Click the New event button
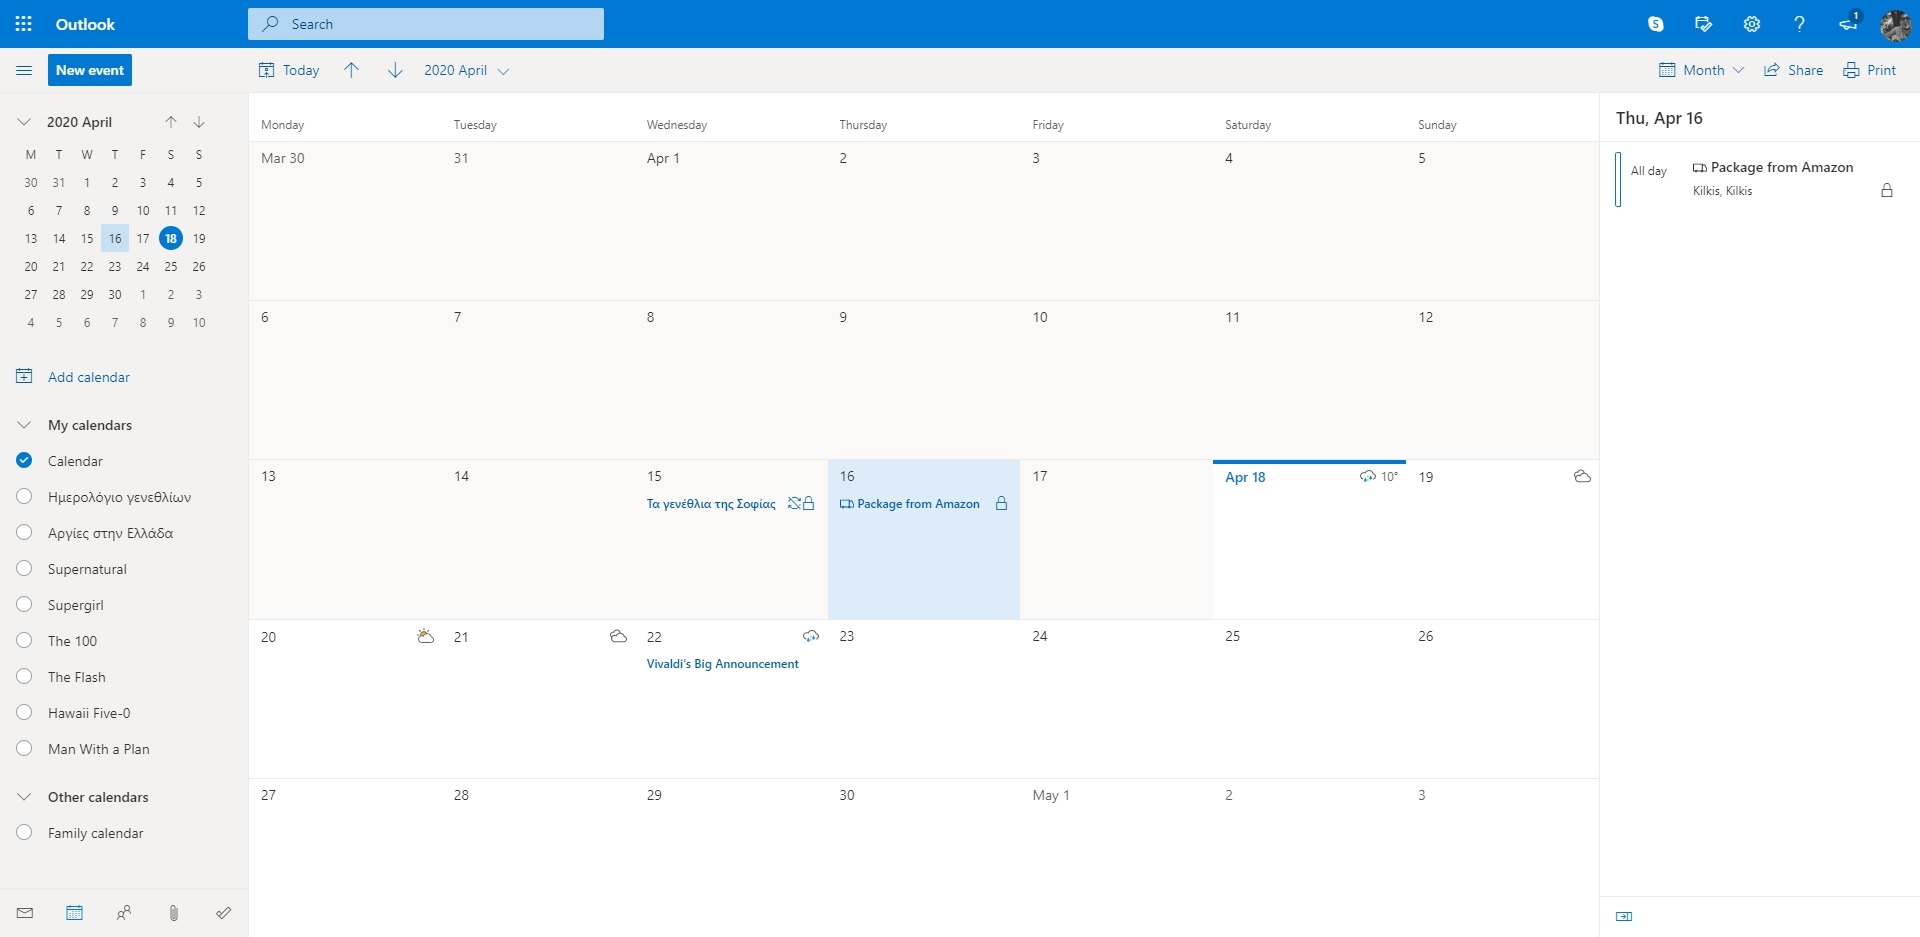Image resolution: width=1920 pixels, height=937 pixels. pyautogui.click(x=90, y=70)
